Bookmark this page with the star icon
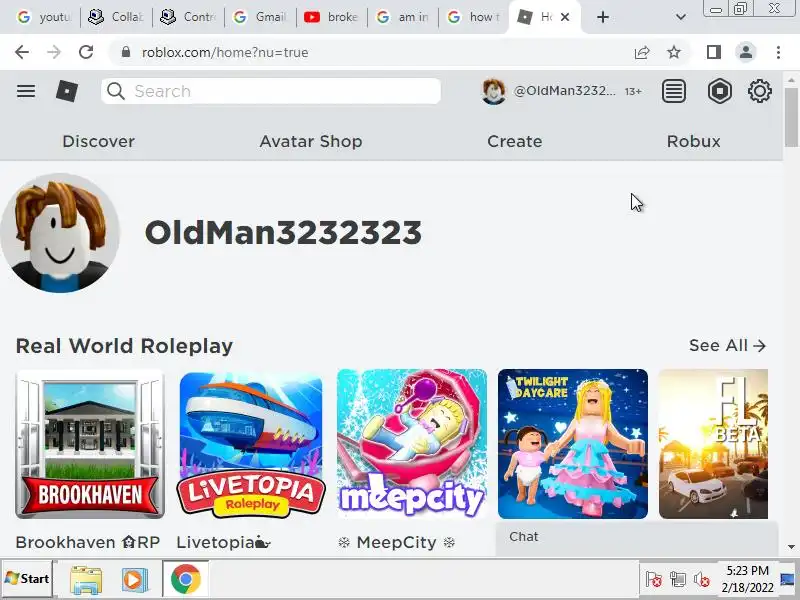This screenshot has width=800, height=600. click(674, 52)
